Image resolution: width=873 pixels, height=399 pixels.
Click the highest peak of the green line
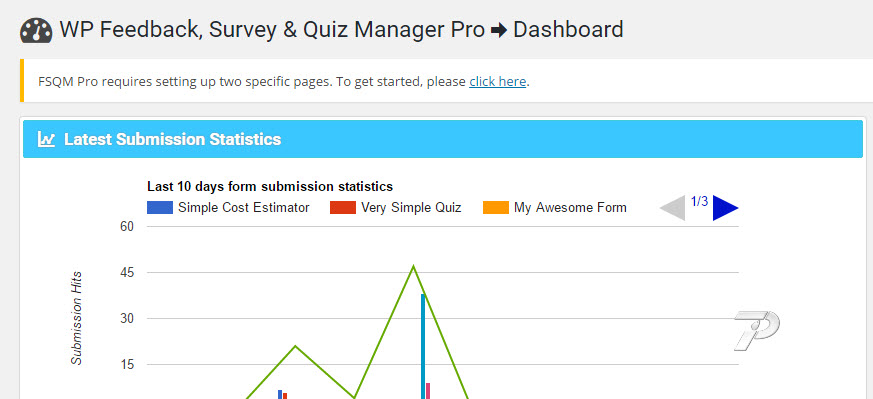[x=413, y=266]
